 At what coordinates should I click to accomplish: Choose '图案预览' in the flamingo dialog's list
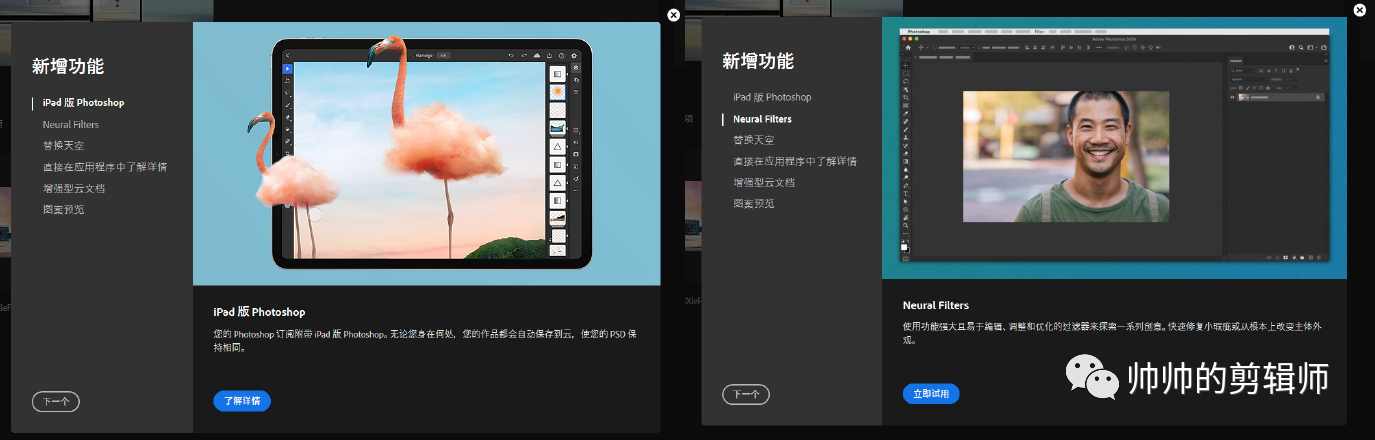tap(63, 209)
